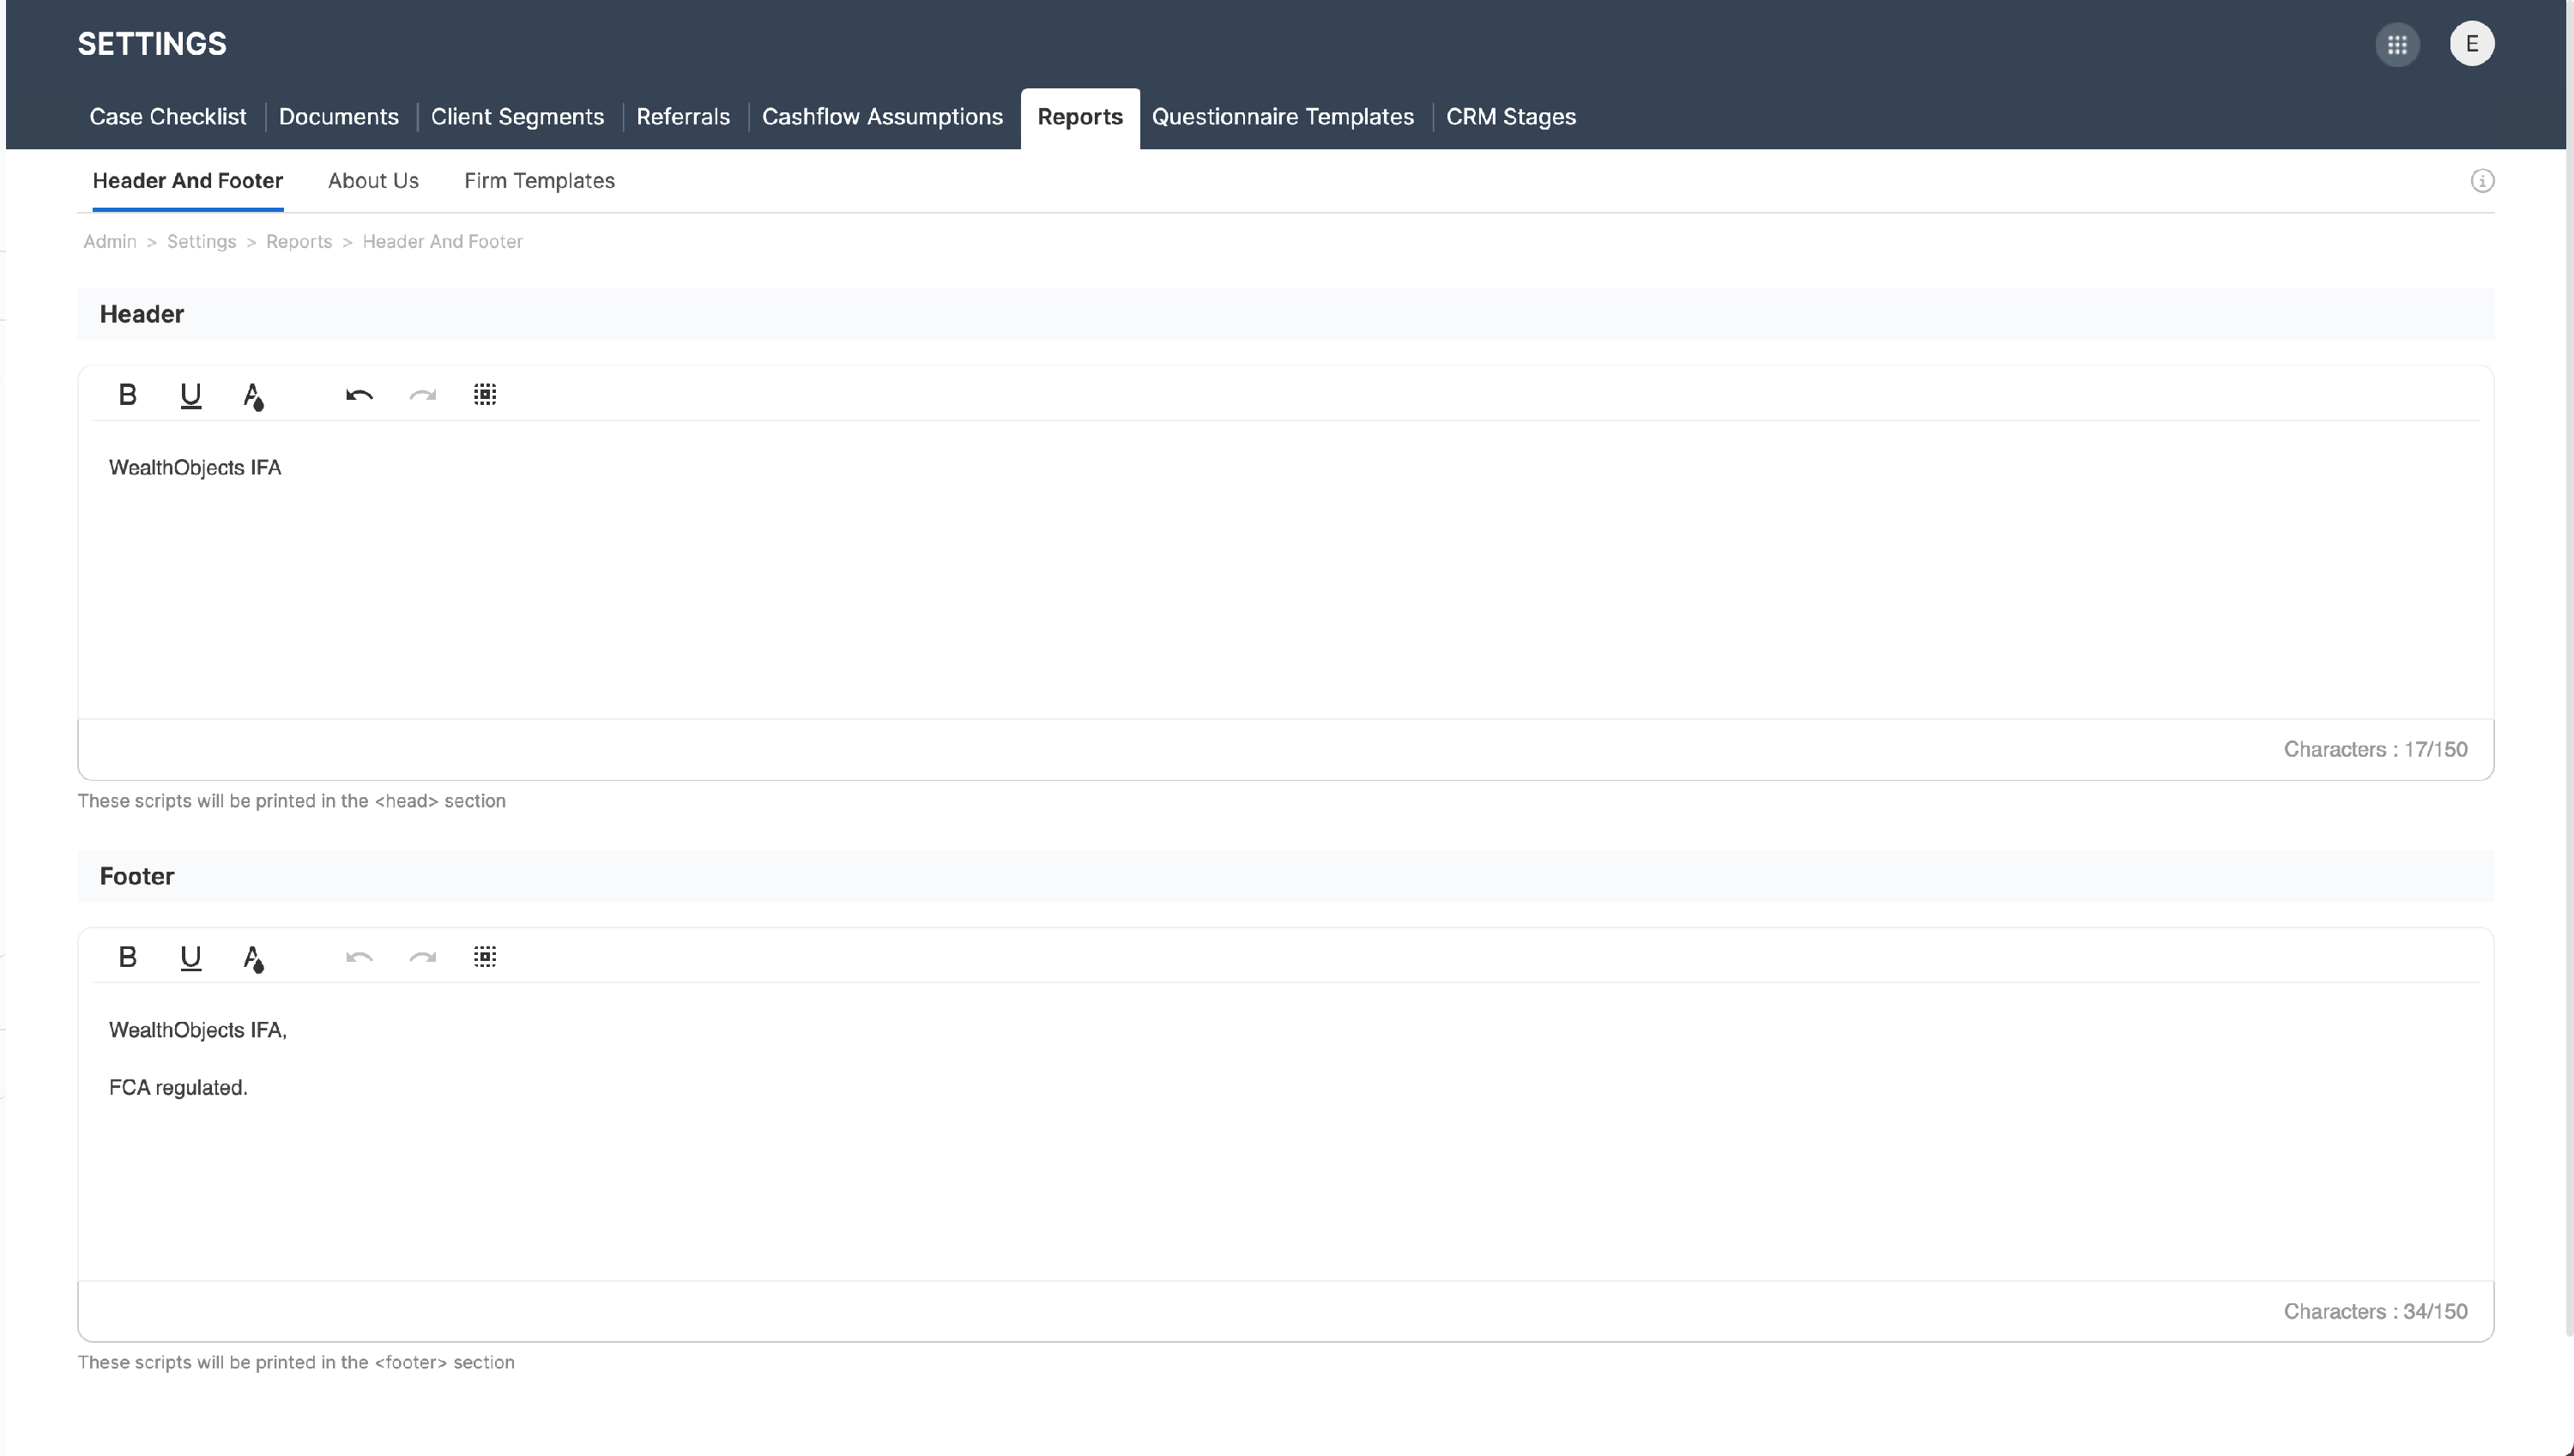Viewport: 2574px width, 1456px height.
Task: Open the apps grid menu
Action: pyautogui.click(x=2397, y=44)
